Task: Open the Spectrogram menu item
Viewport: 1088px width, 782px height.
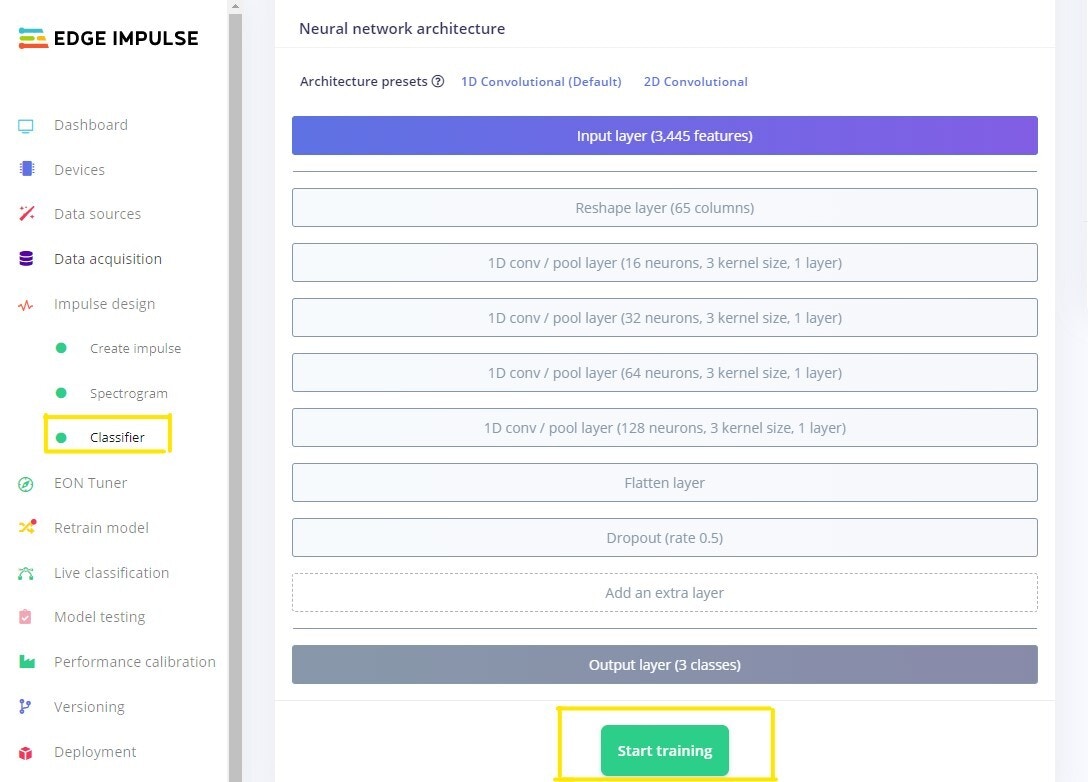Action: [128, 393]
